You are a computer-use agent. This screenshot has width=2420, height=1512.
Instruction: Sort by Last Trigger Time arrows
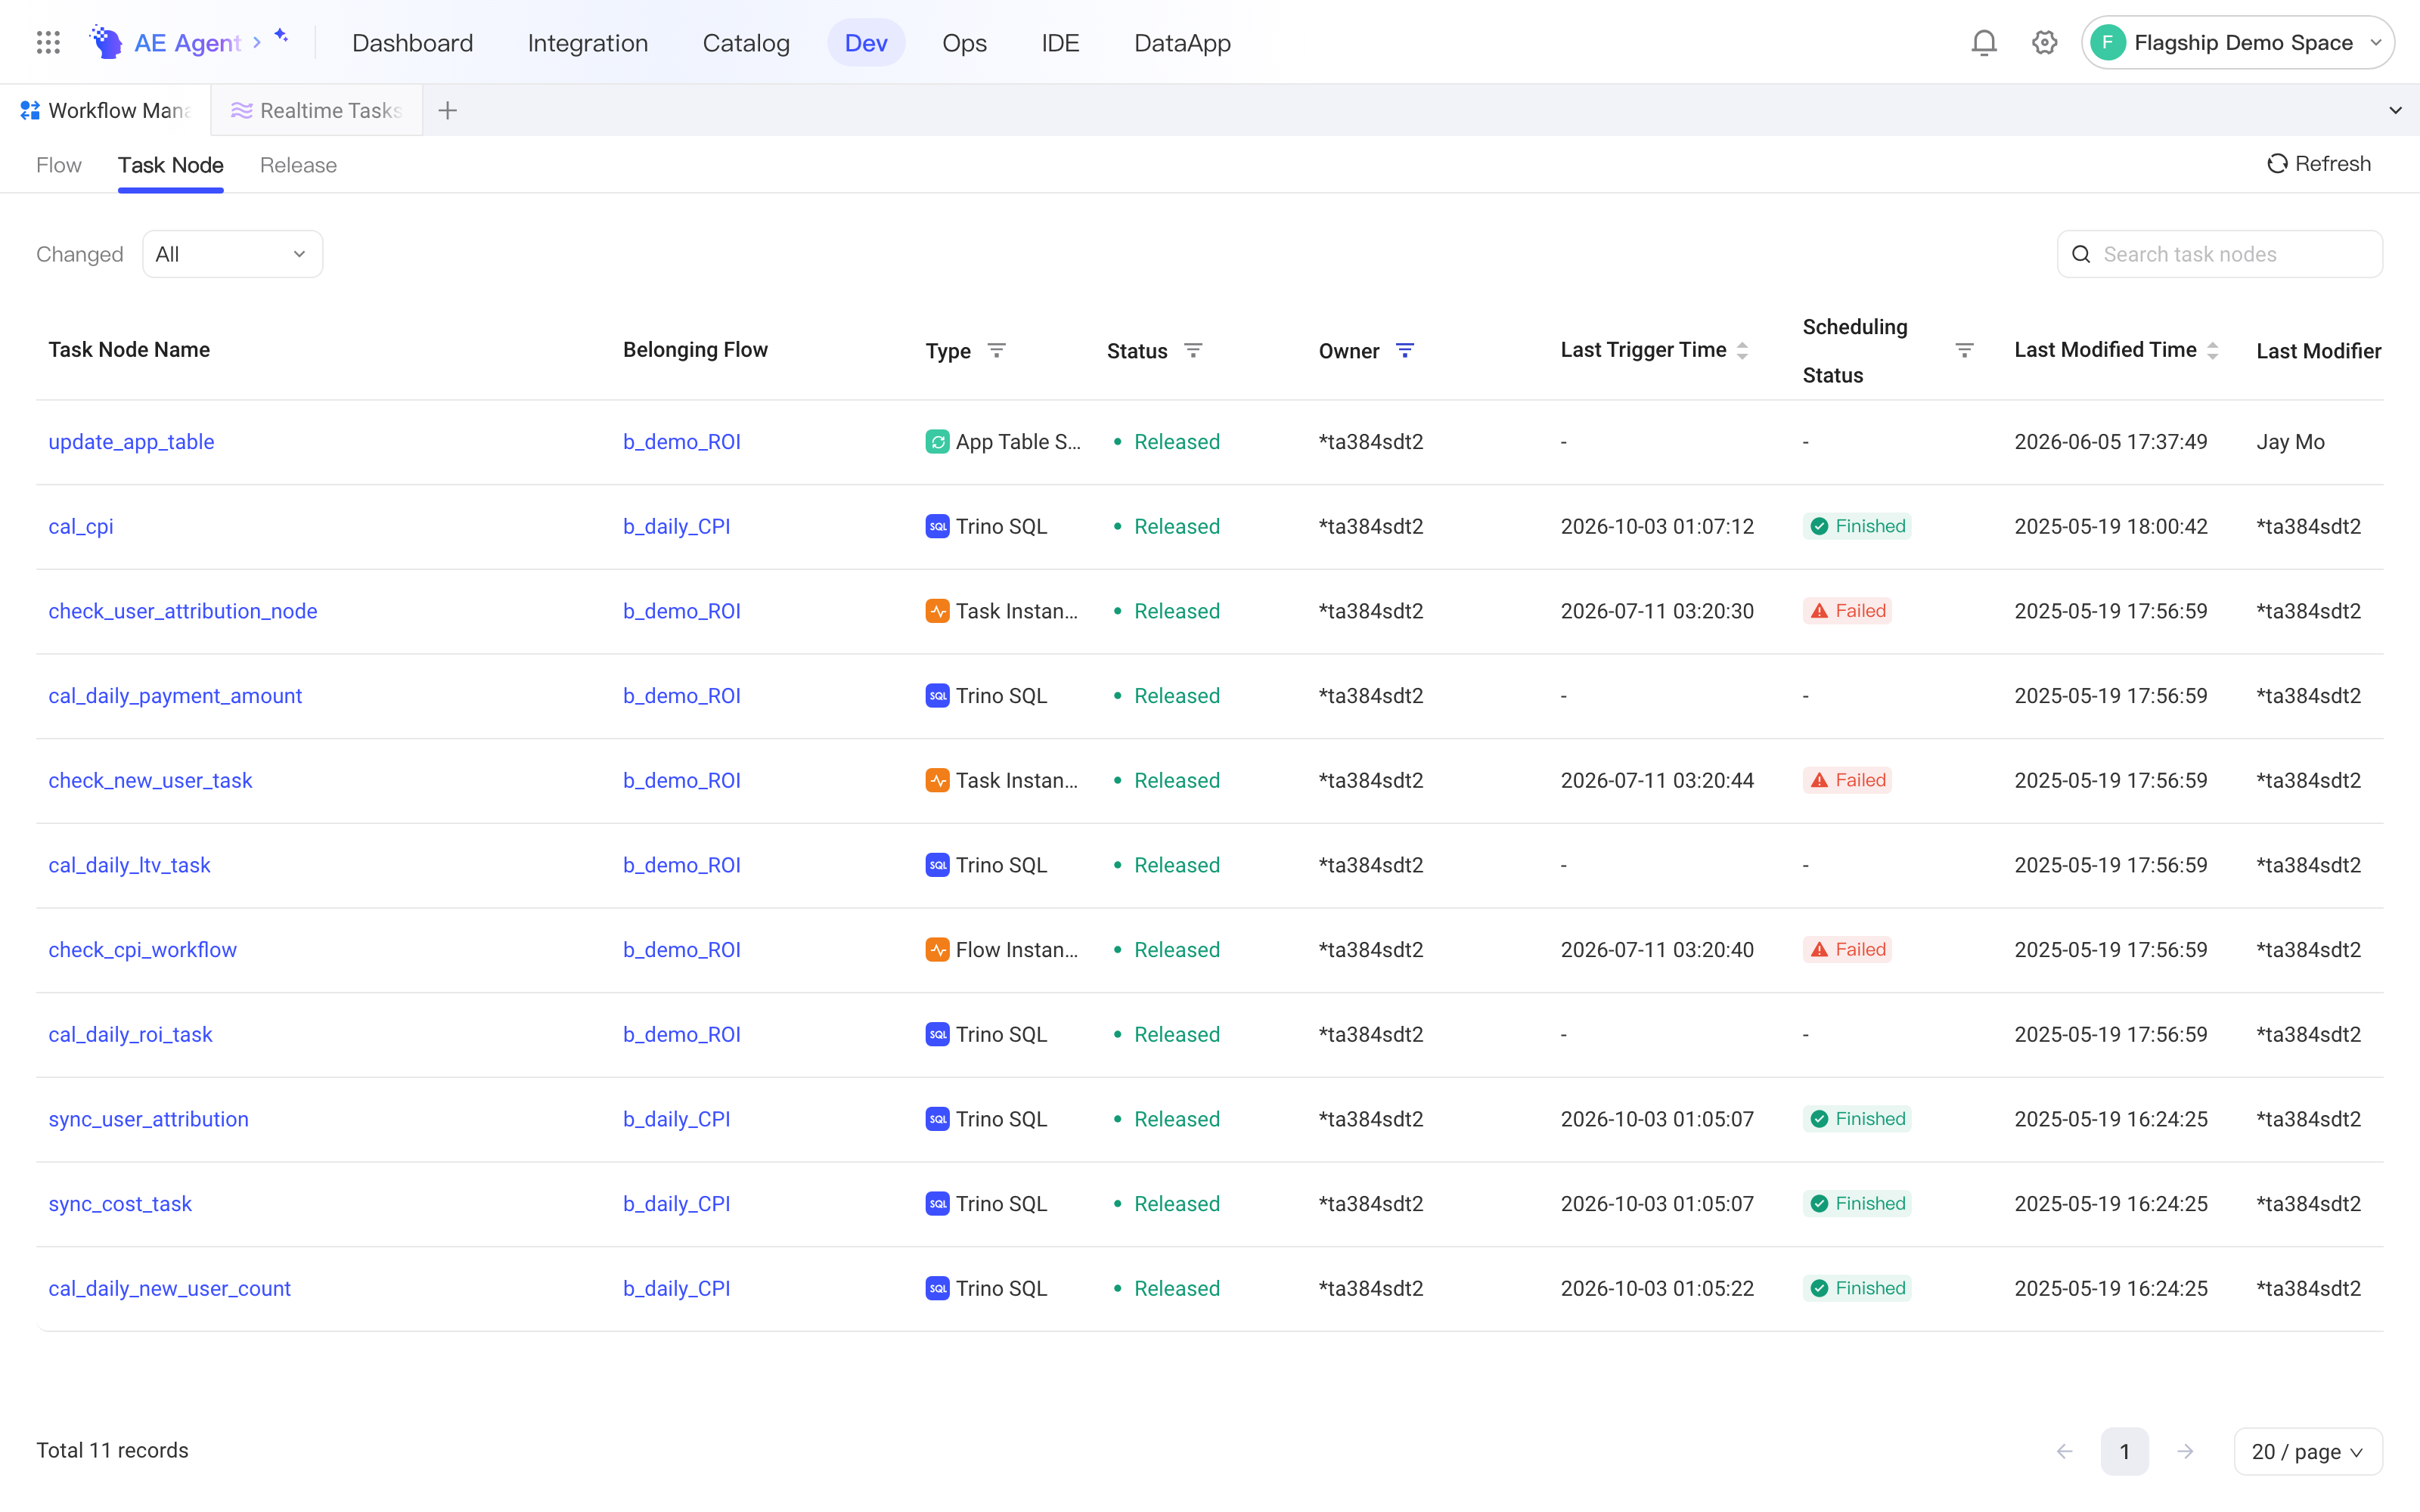coord(1742,350)
